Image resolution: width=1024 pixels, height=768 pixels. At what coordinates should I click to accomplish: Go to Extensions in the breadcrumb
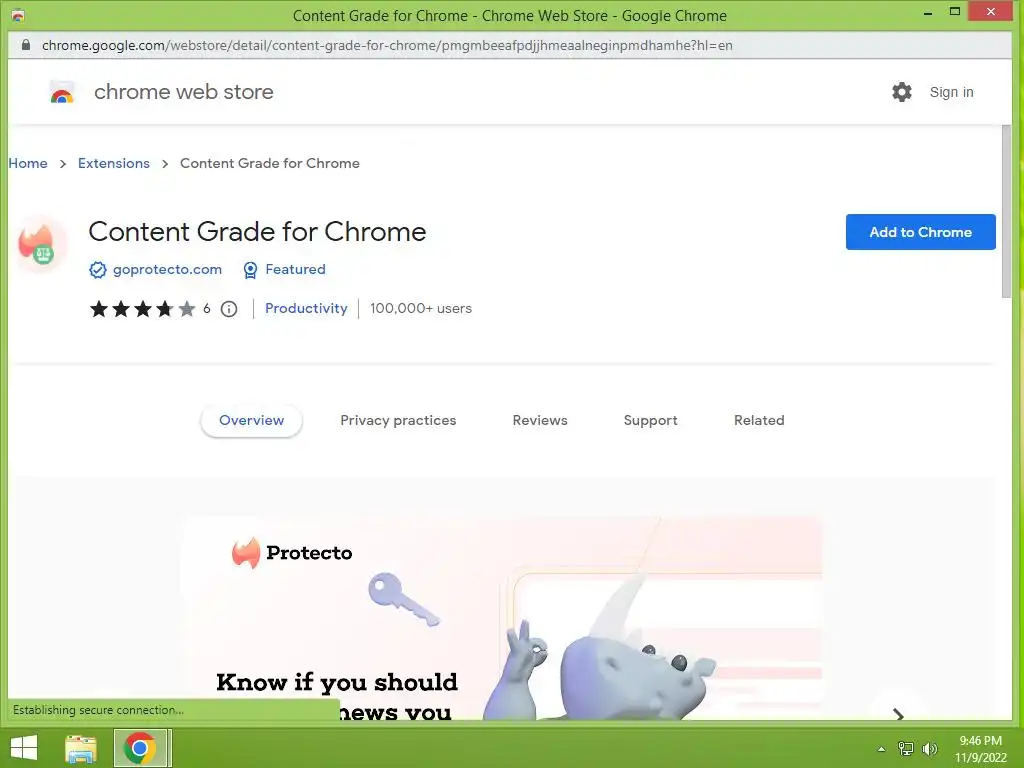point(114,163)
